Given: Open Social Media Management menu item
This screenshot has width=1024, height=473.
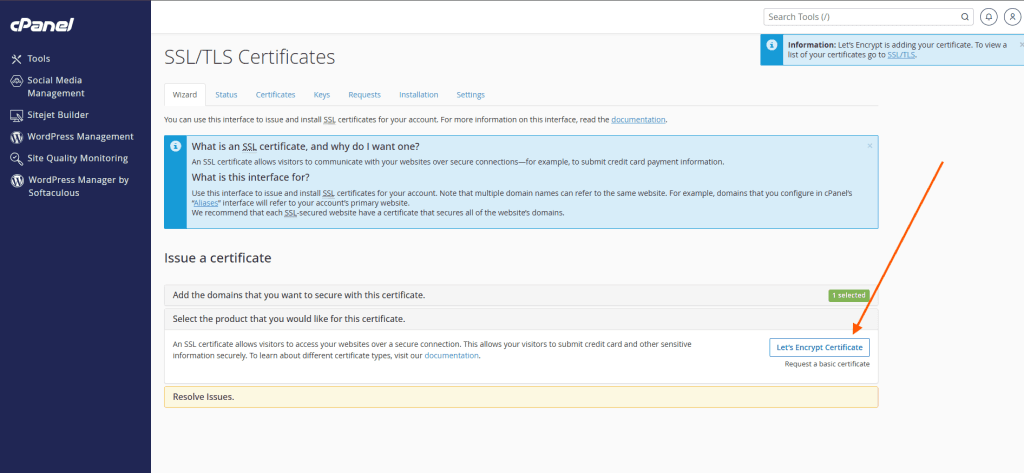Looking at the screenshot, I should [x=56, y=87].
